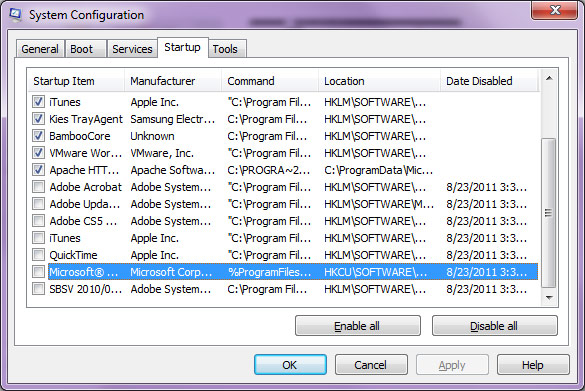Enable QuickTime startup checkbox

(38, 255)
